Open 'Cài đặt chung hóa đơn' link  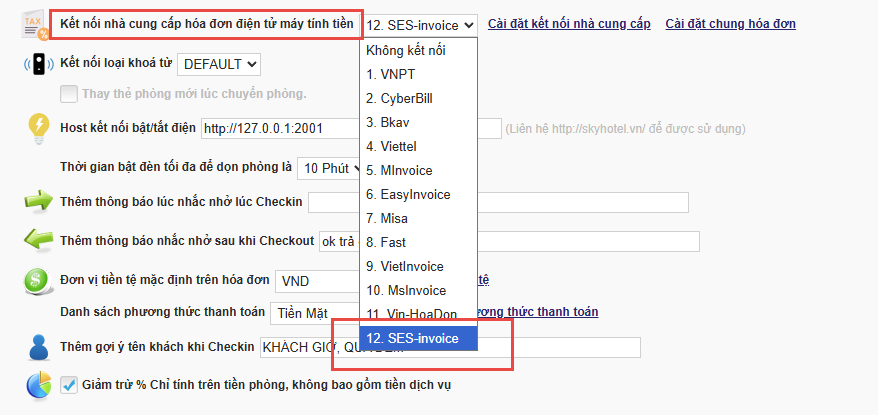click(x=730, y=24)
